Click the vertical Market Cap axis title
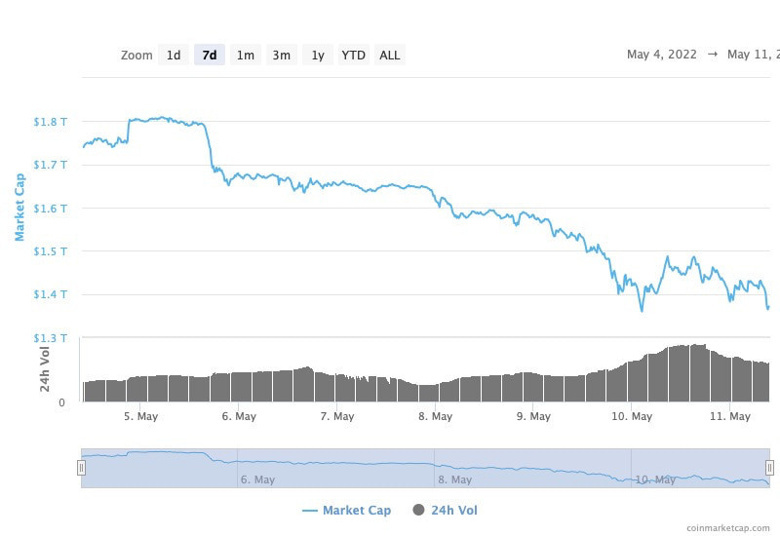The width and height of the screenshot is (780, 536). coord(20,207)
